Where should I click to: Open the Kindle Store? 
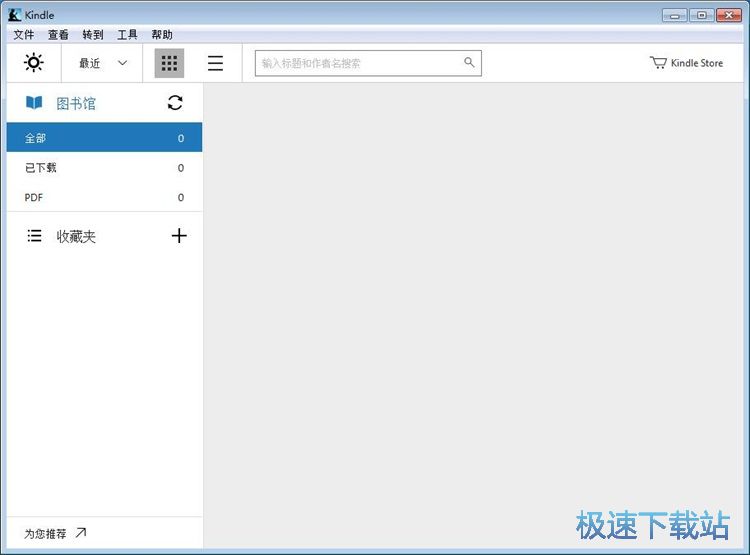pos(686,63)
